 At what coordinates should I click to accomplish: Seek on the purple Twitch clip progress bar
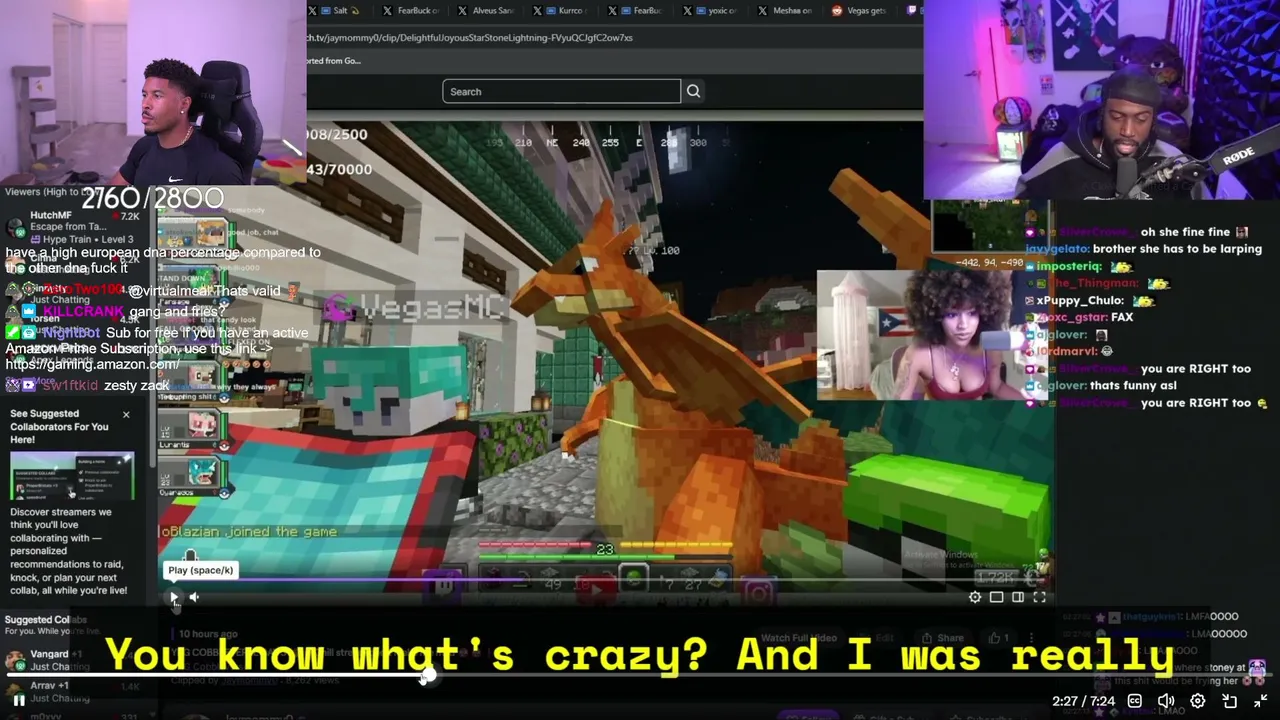[606, 580]
